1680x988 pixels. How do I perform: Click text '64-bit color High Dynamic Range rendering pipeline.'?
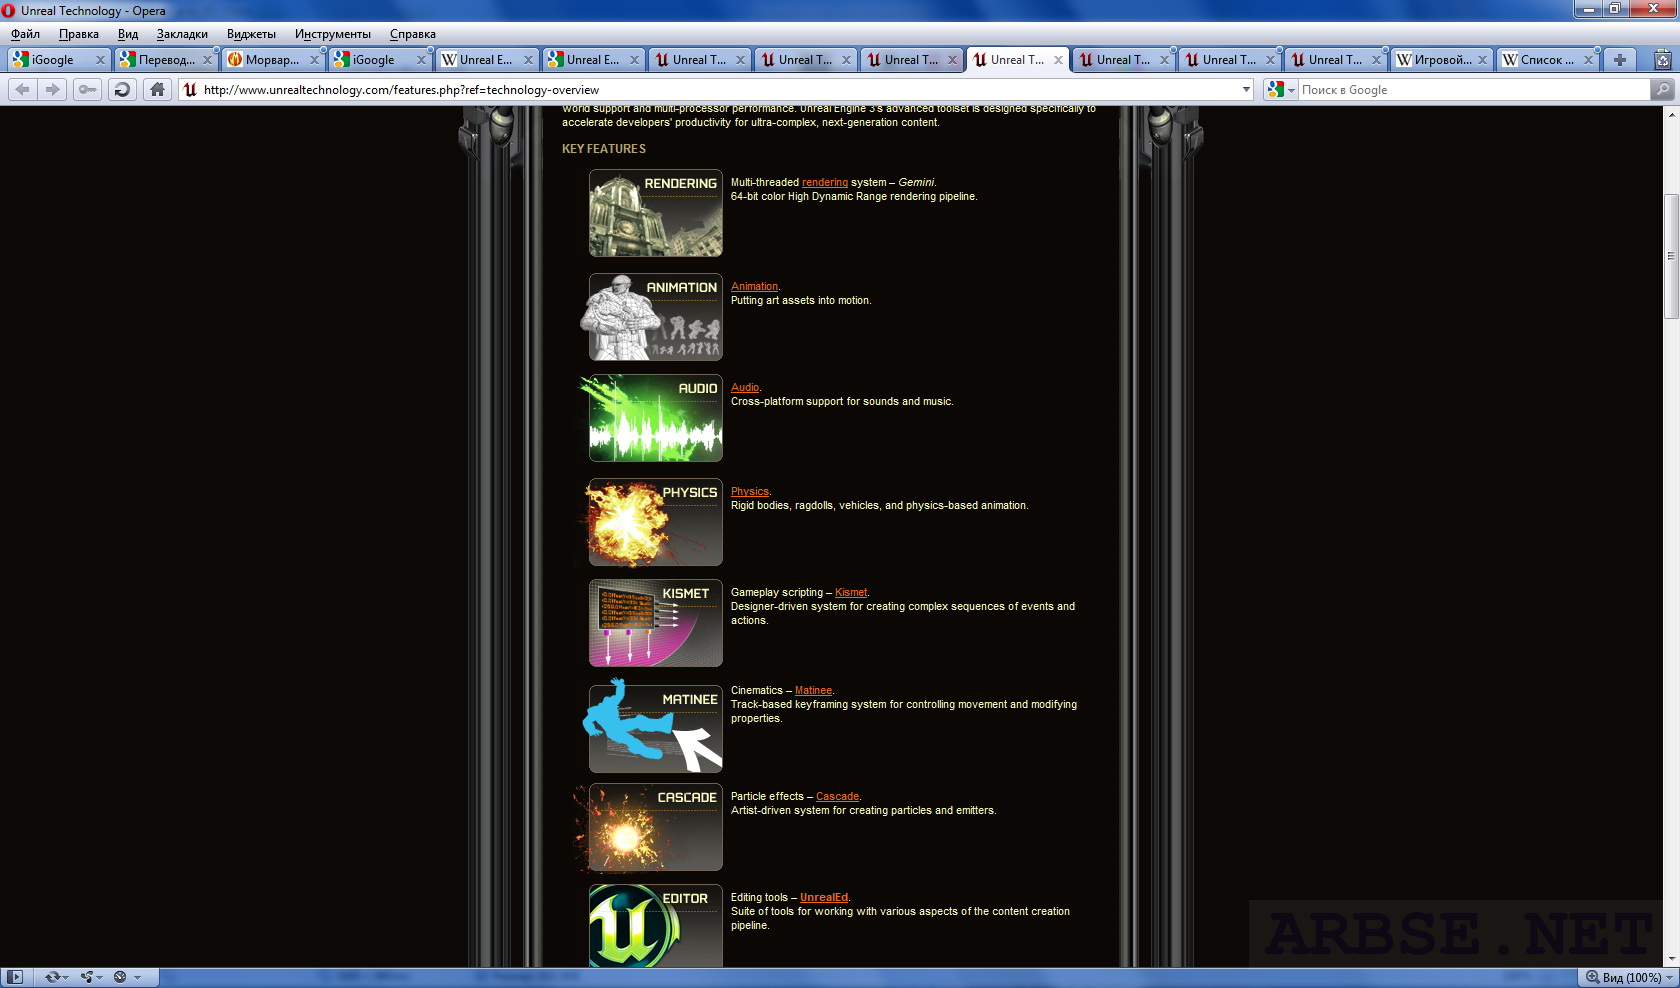[x=854, y=196]
